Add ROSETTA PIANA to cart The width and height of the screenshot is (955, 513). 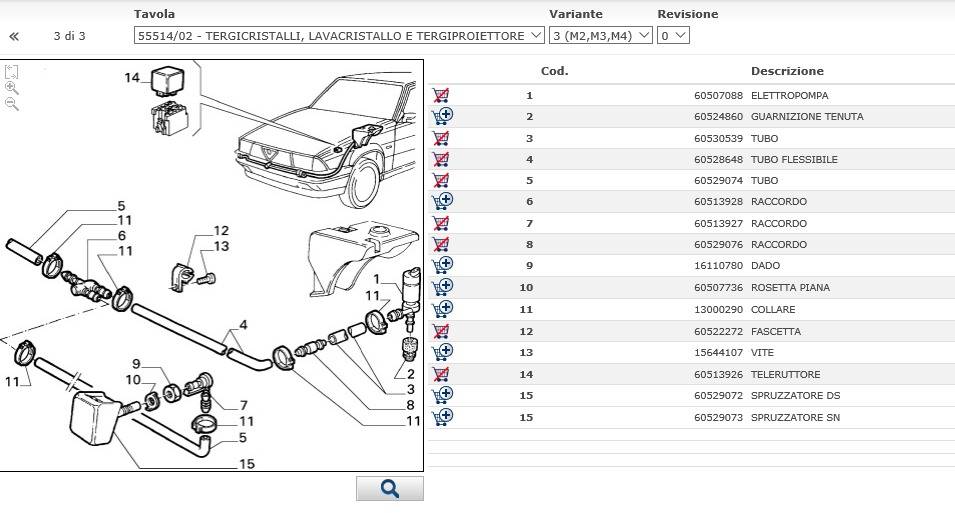point(442,287)
